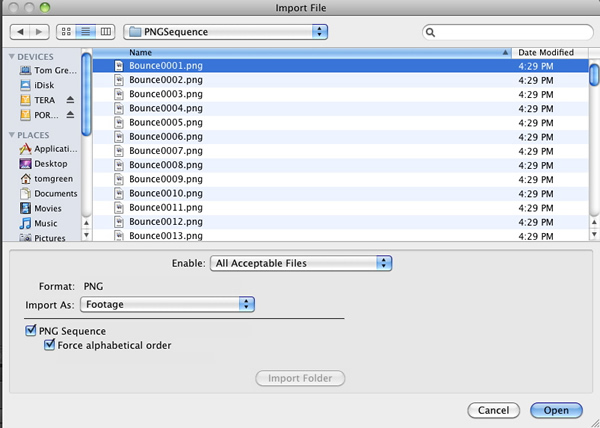The height and width of the screenshot is (428, 600).
Task: Toggle Force alphabetical order checkbox
Action: 49,345
